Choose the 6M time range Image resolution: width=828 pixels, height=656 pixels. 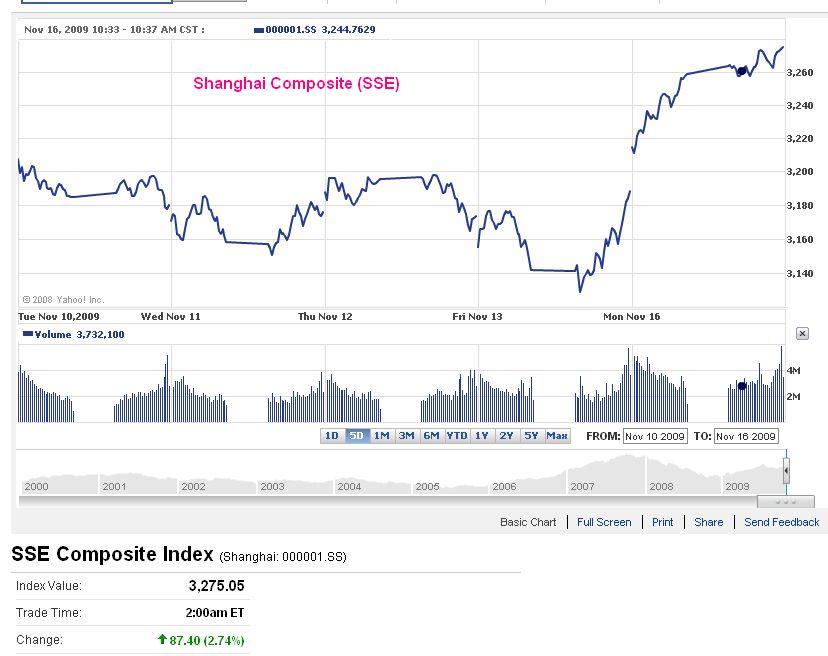point(431,436)
